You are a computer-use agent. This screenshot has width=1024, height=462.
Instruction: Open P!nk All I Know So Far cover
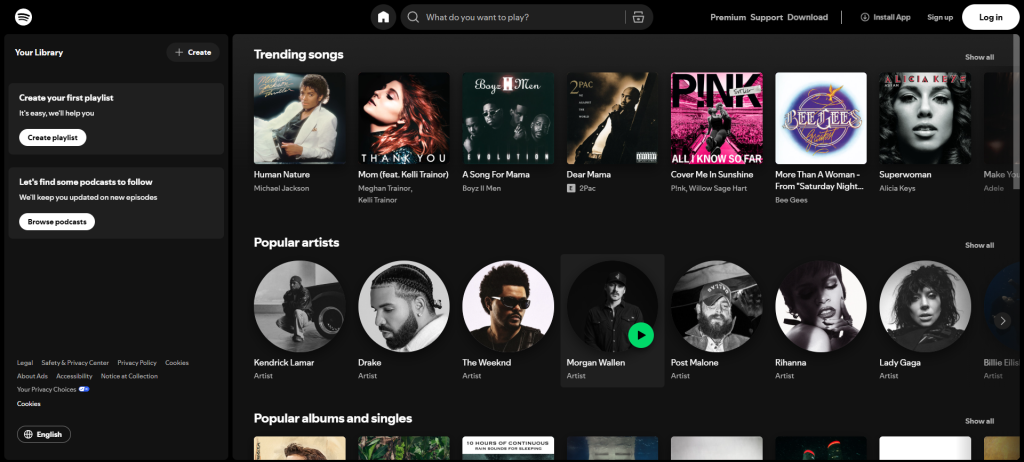pyautogui.click(x=716, y=118)
